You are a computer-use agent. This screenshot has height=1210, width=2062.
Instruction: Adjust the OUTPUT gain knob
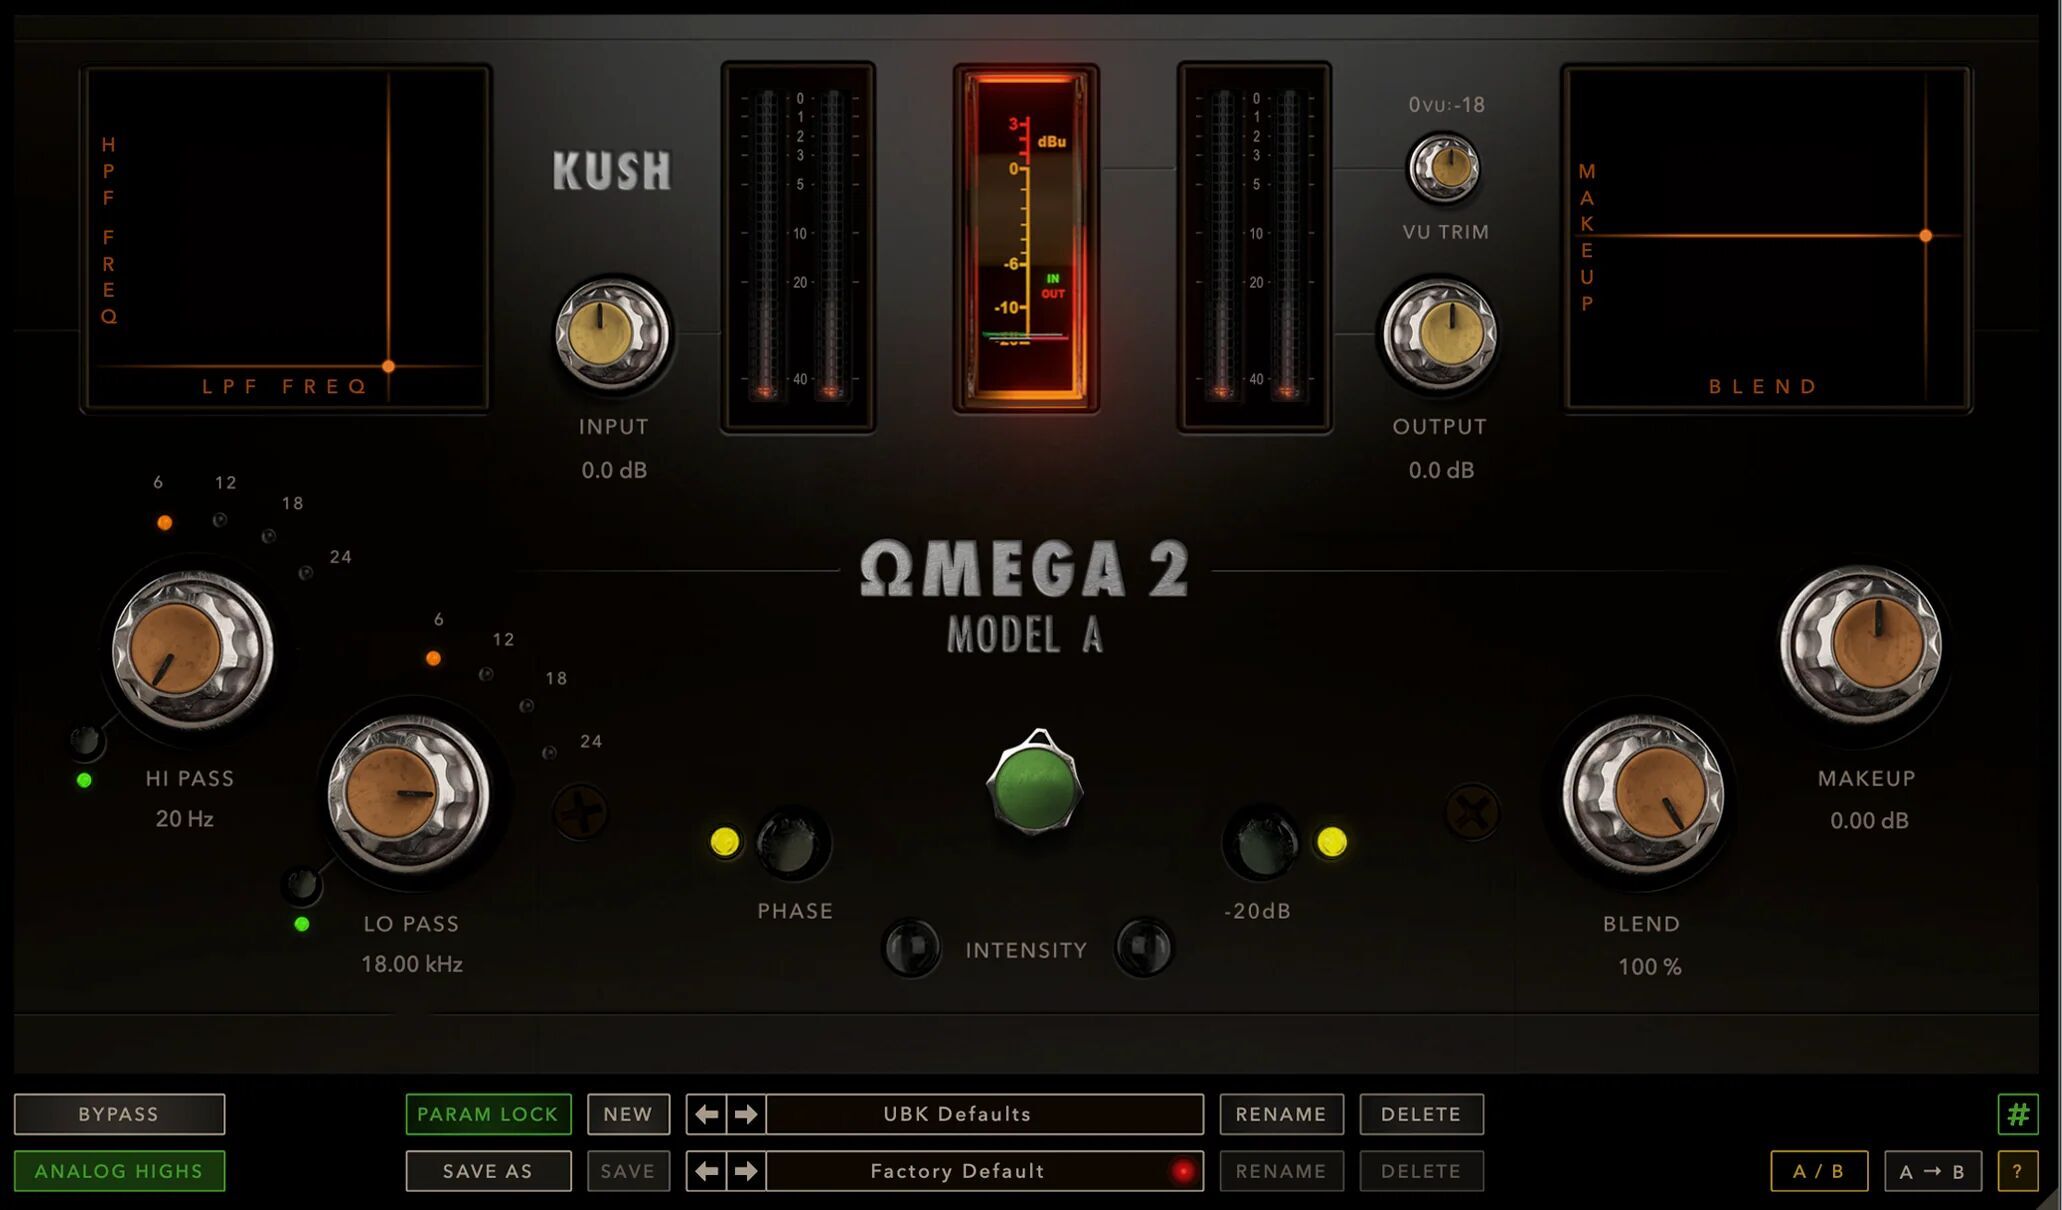coord(1439,334)
